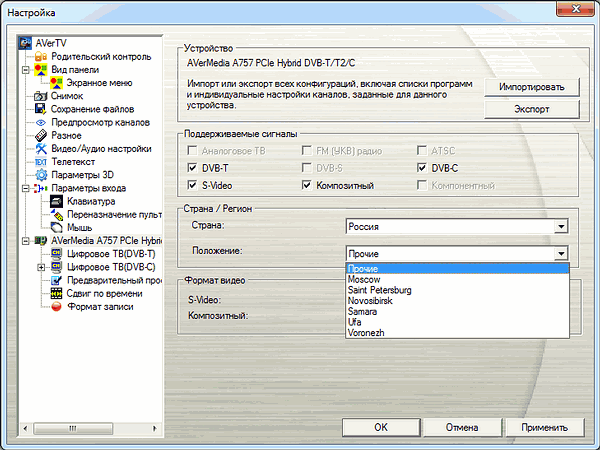
Task: Select the Экранное меню icon
Action: pos(56,83)
